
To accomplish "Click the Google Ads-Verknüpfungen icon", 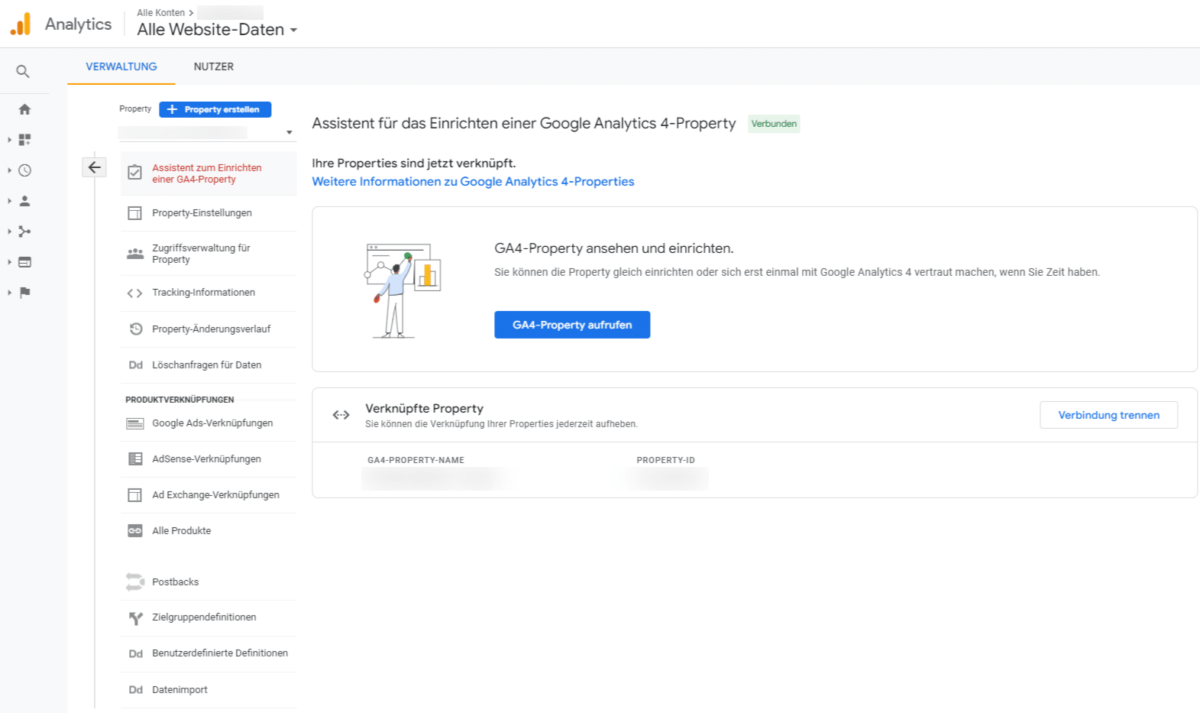I will pos(135,424).
